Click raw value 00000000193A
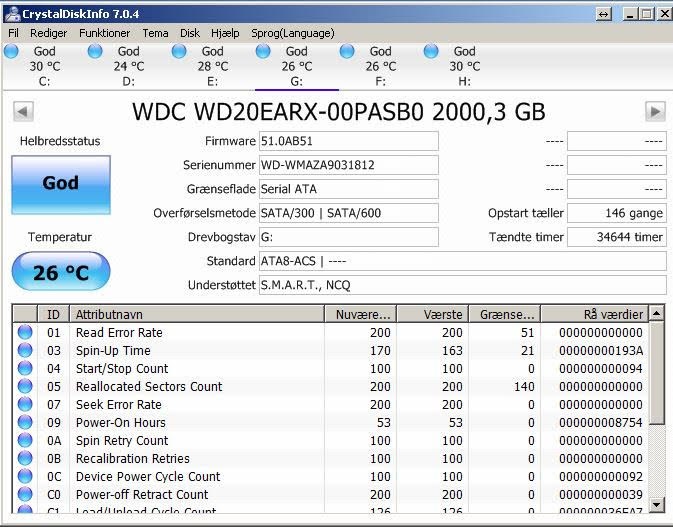This screenshot has width=673, height=527. pos(601,351)
